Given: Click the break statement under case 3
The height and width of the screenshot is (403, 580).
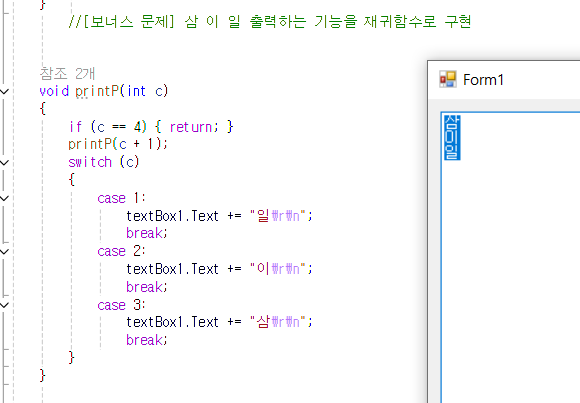Looking at the screenshot, I should [x=147, y=340].
